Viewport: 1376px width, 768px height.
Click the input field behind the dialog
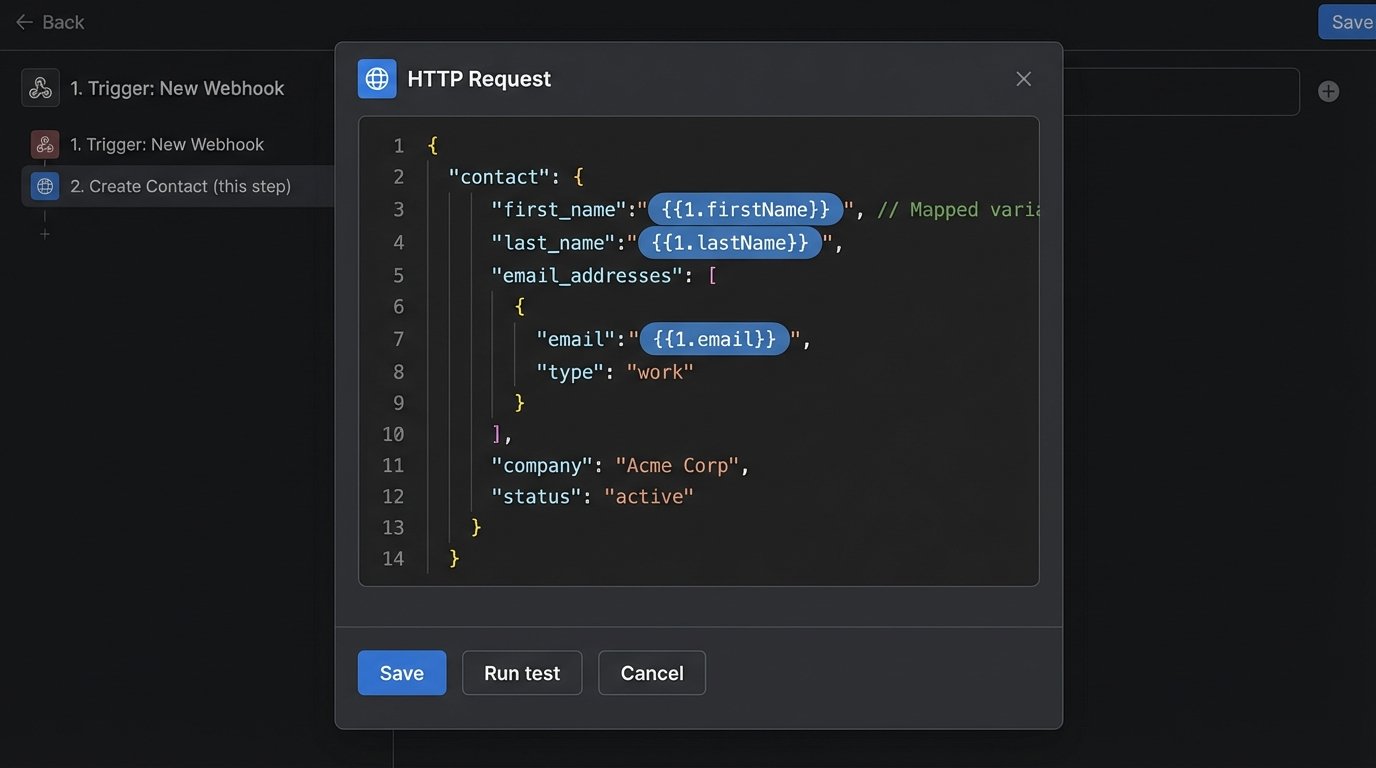pos(1180,92)
